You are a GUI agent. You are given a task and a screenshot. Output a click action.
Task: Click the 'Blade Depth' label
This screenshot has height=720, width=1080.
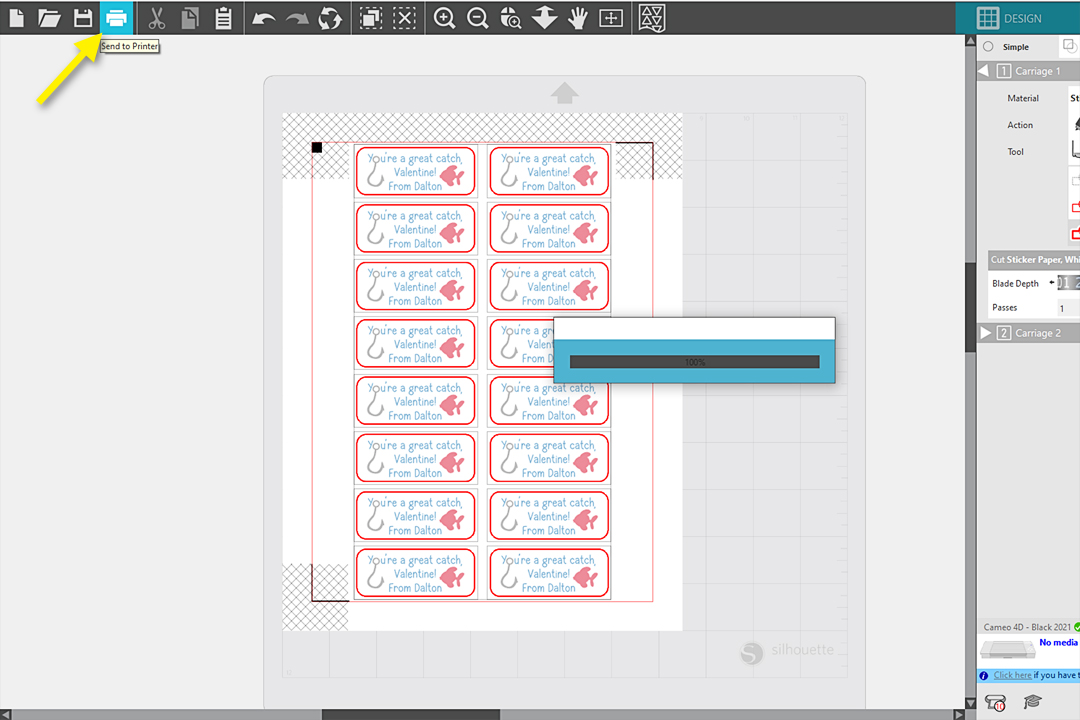pyautogui.click(x=1015, y=284)
